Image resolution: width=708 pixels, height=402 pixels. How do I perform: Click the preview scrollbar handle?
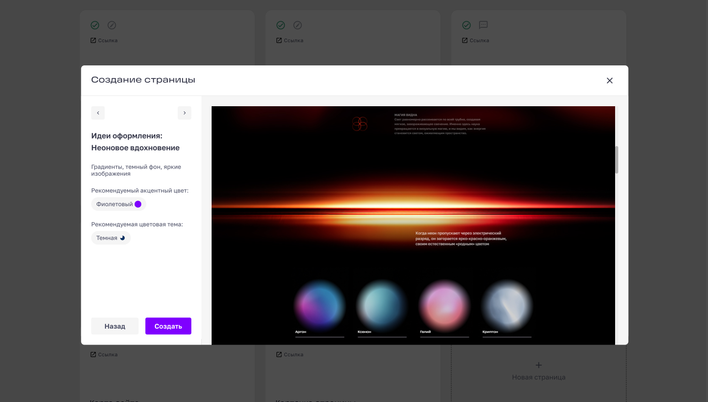point(616,159)
